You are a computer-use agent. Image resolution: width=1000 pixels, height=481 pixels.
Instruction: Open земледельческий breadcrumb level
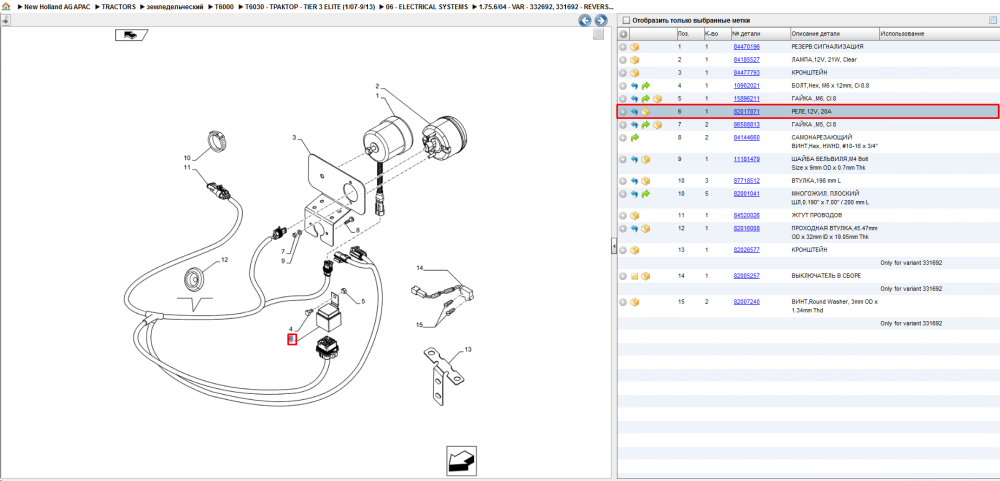175,6
